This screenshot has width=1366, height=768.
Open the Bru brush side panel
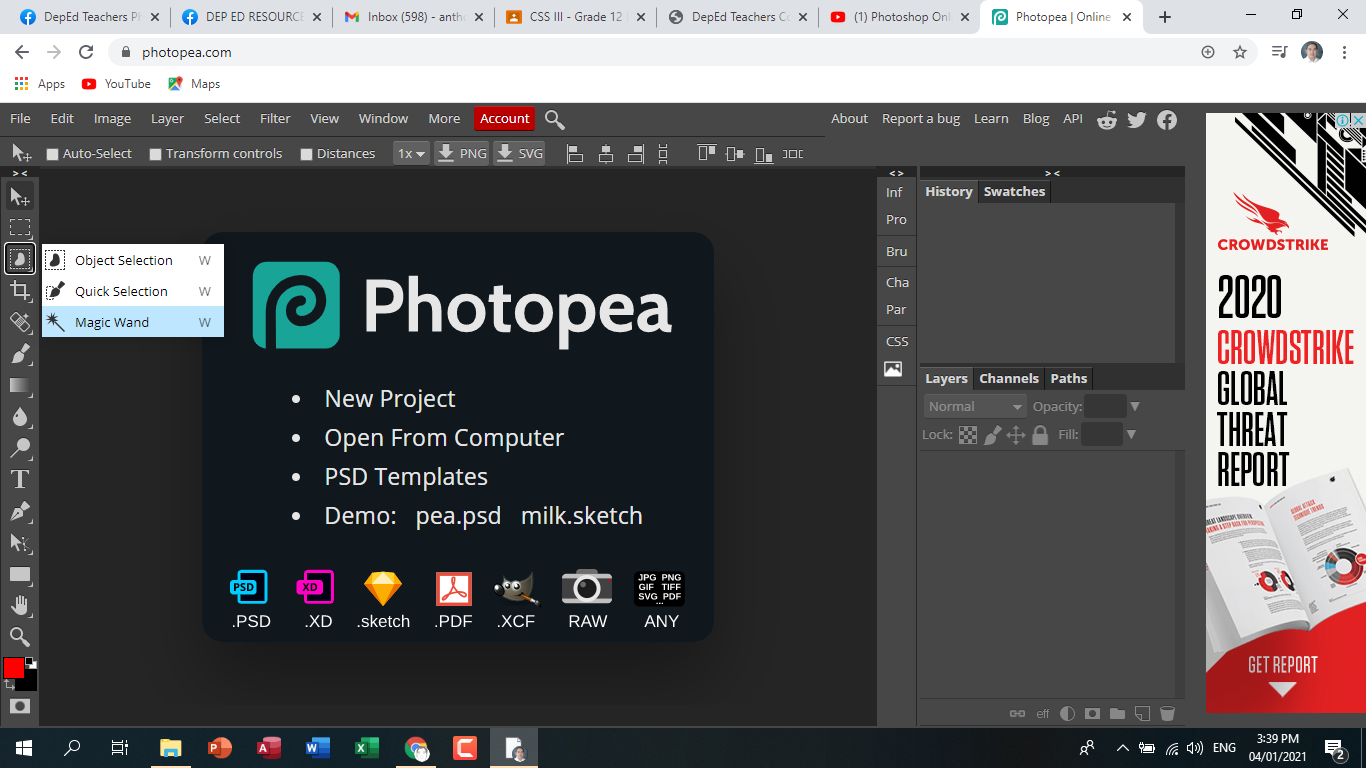point(896,251)
